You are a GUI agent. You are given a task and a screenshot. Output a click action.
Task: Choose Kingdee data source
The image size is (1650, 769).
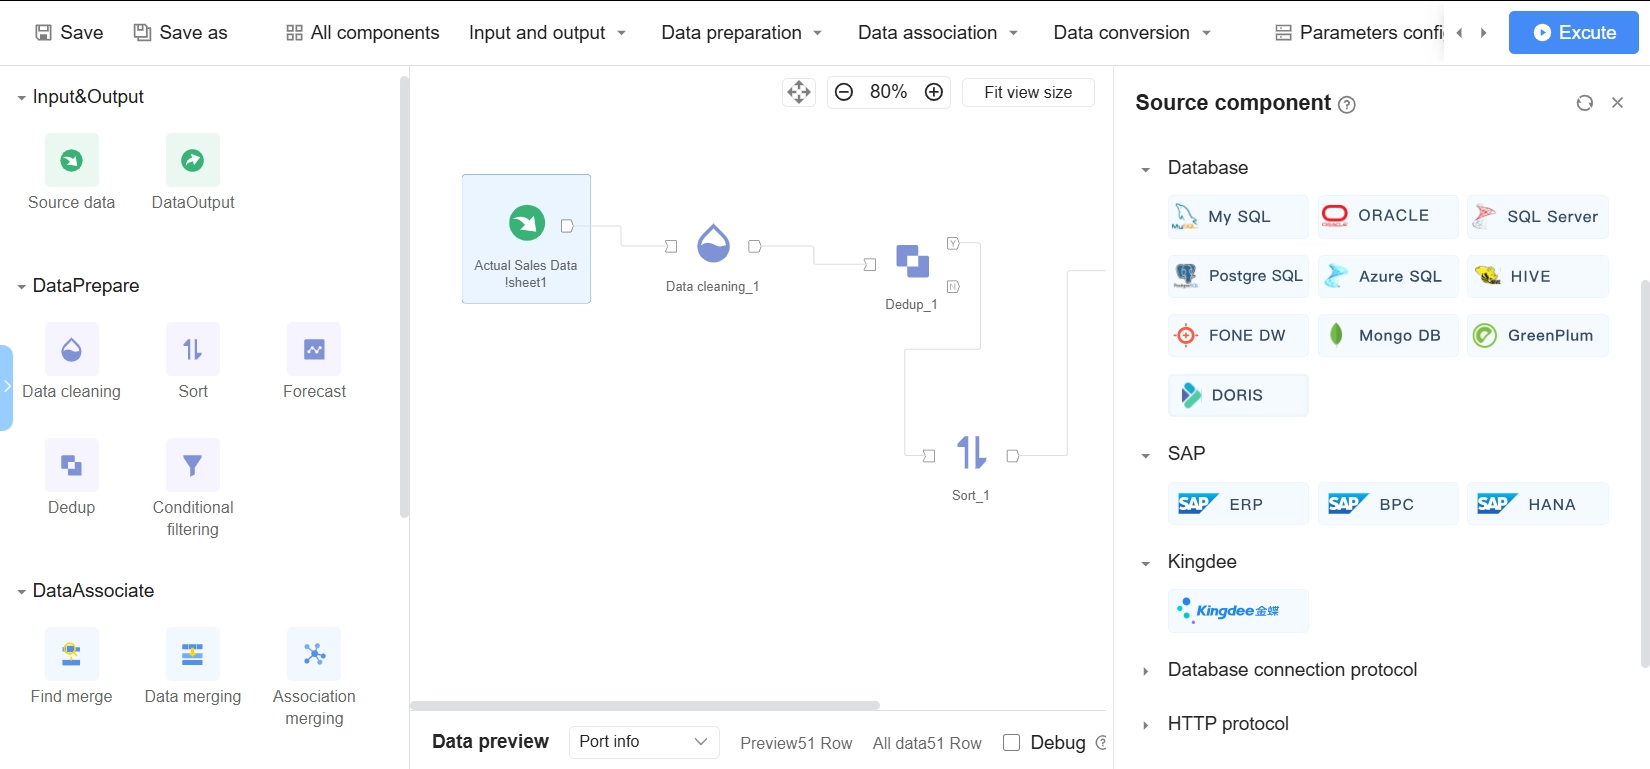1238,611
